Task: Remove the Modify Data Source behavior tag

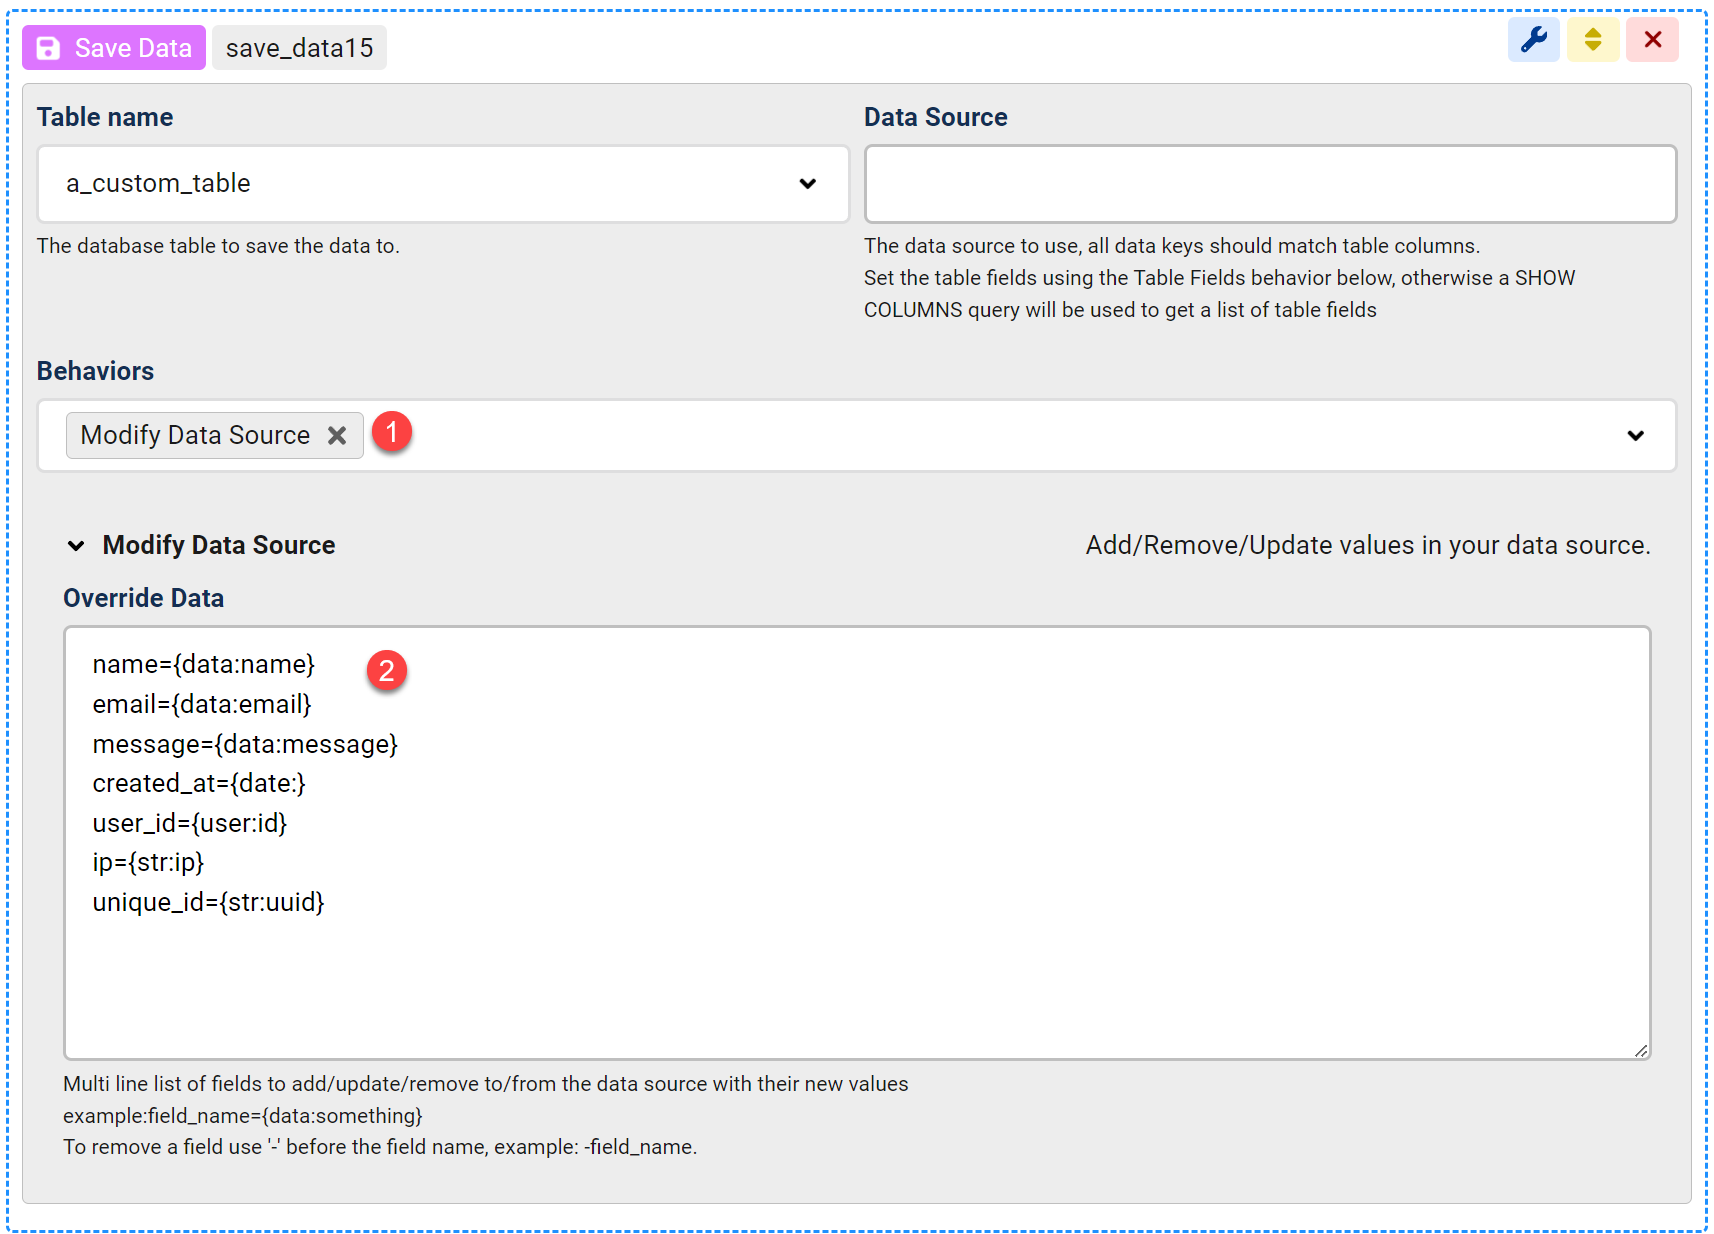Action: pyautogui.click(x=337, y=436)
